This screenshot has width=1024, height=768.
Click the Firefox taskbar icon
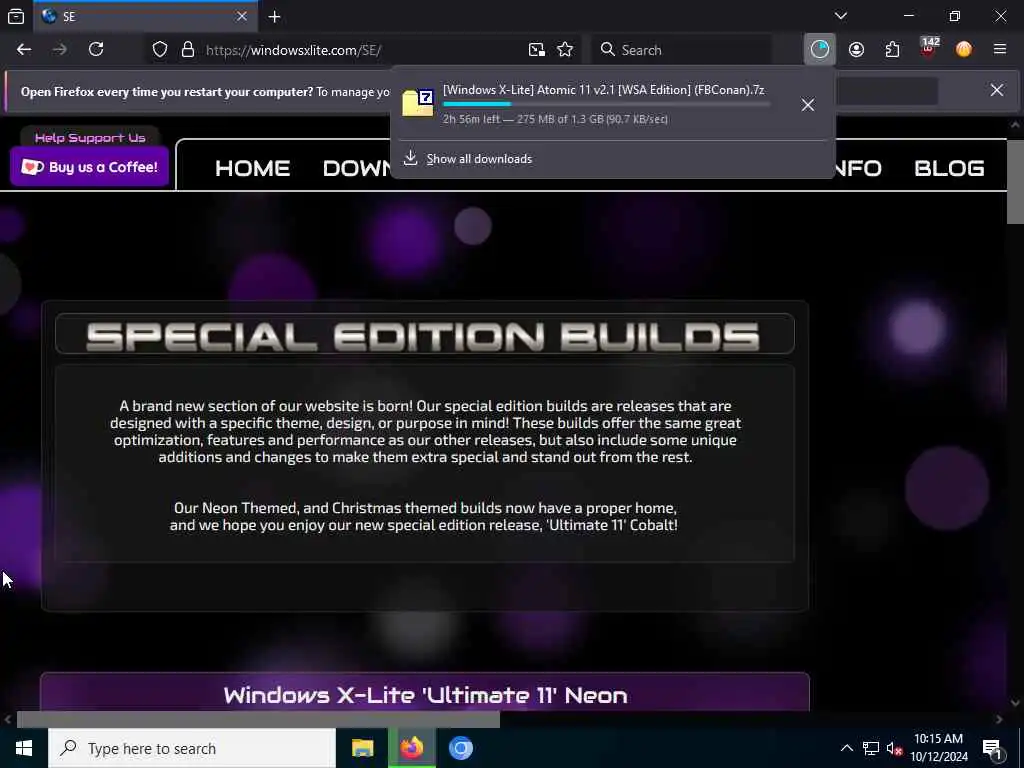pyautogui.click(x=411, y=748)
